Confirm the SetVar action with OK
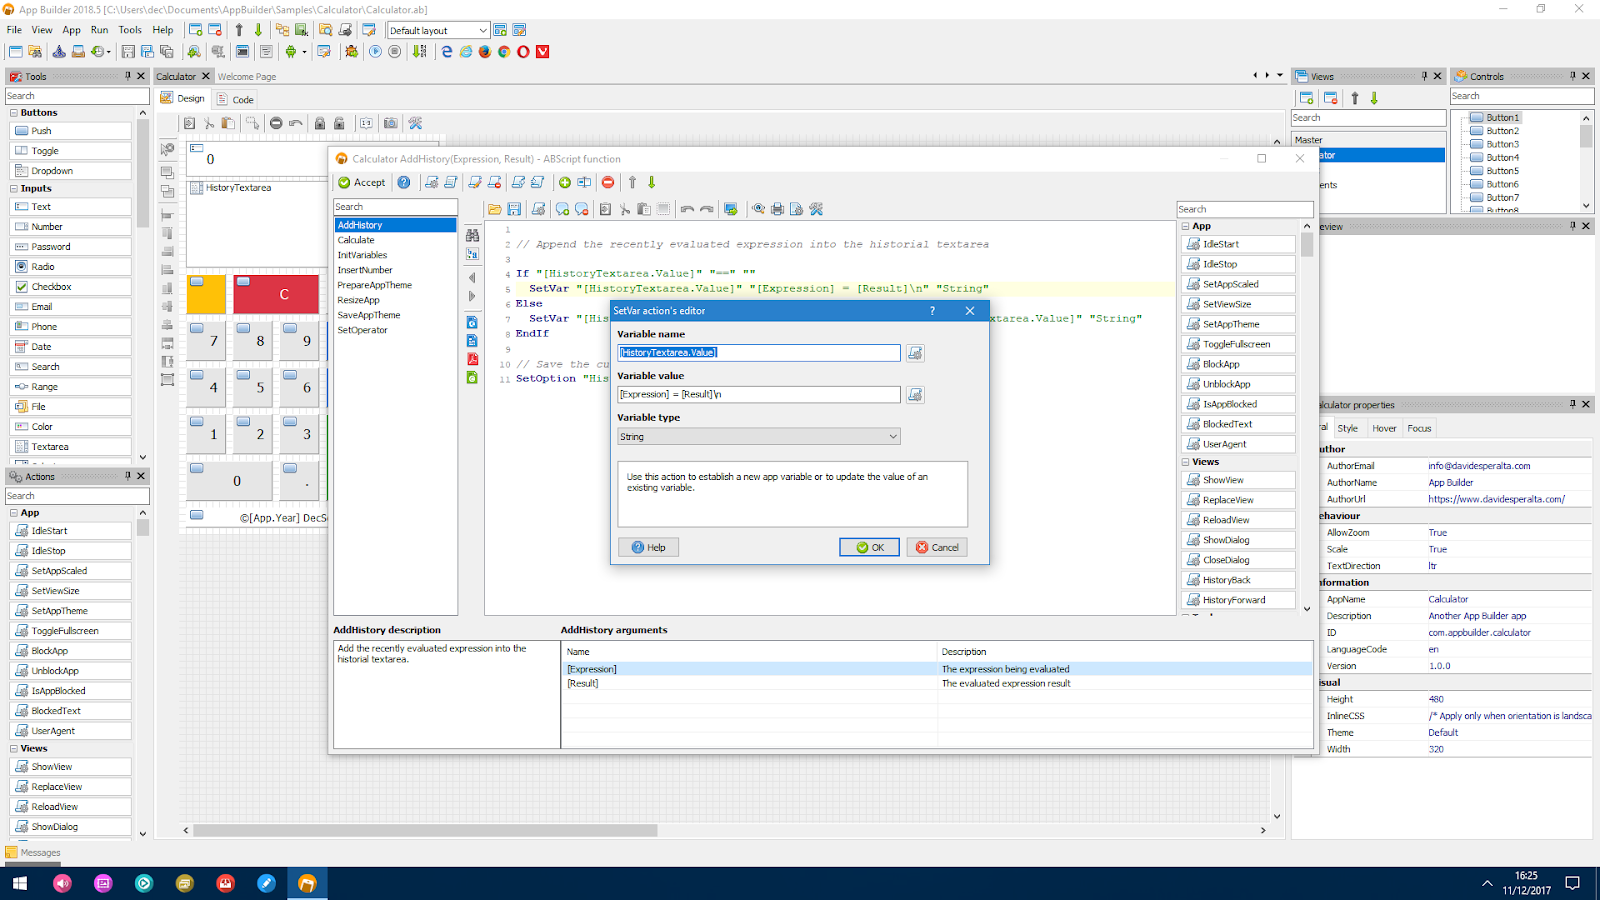 point(868,547)
